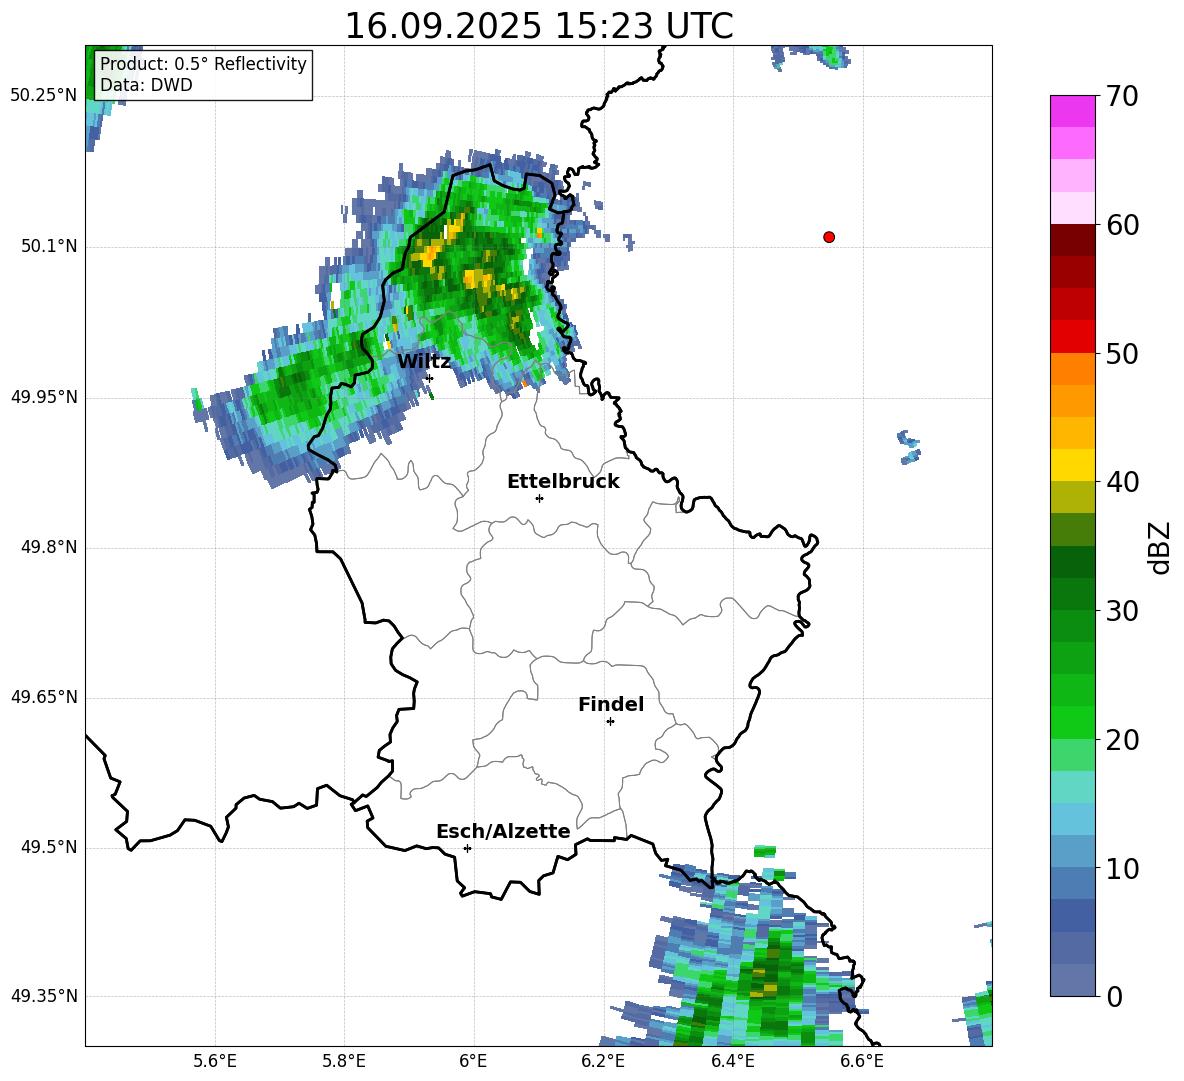Click the 49.35°N latitude label
This screenshot has height=1081, width=1184.
[x=44, y=996]
